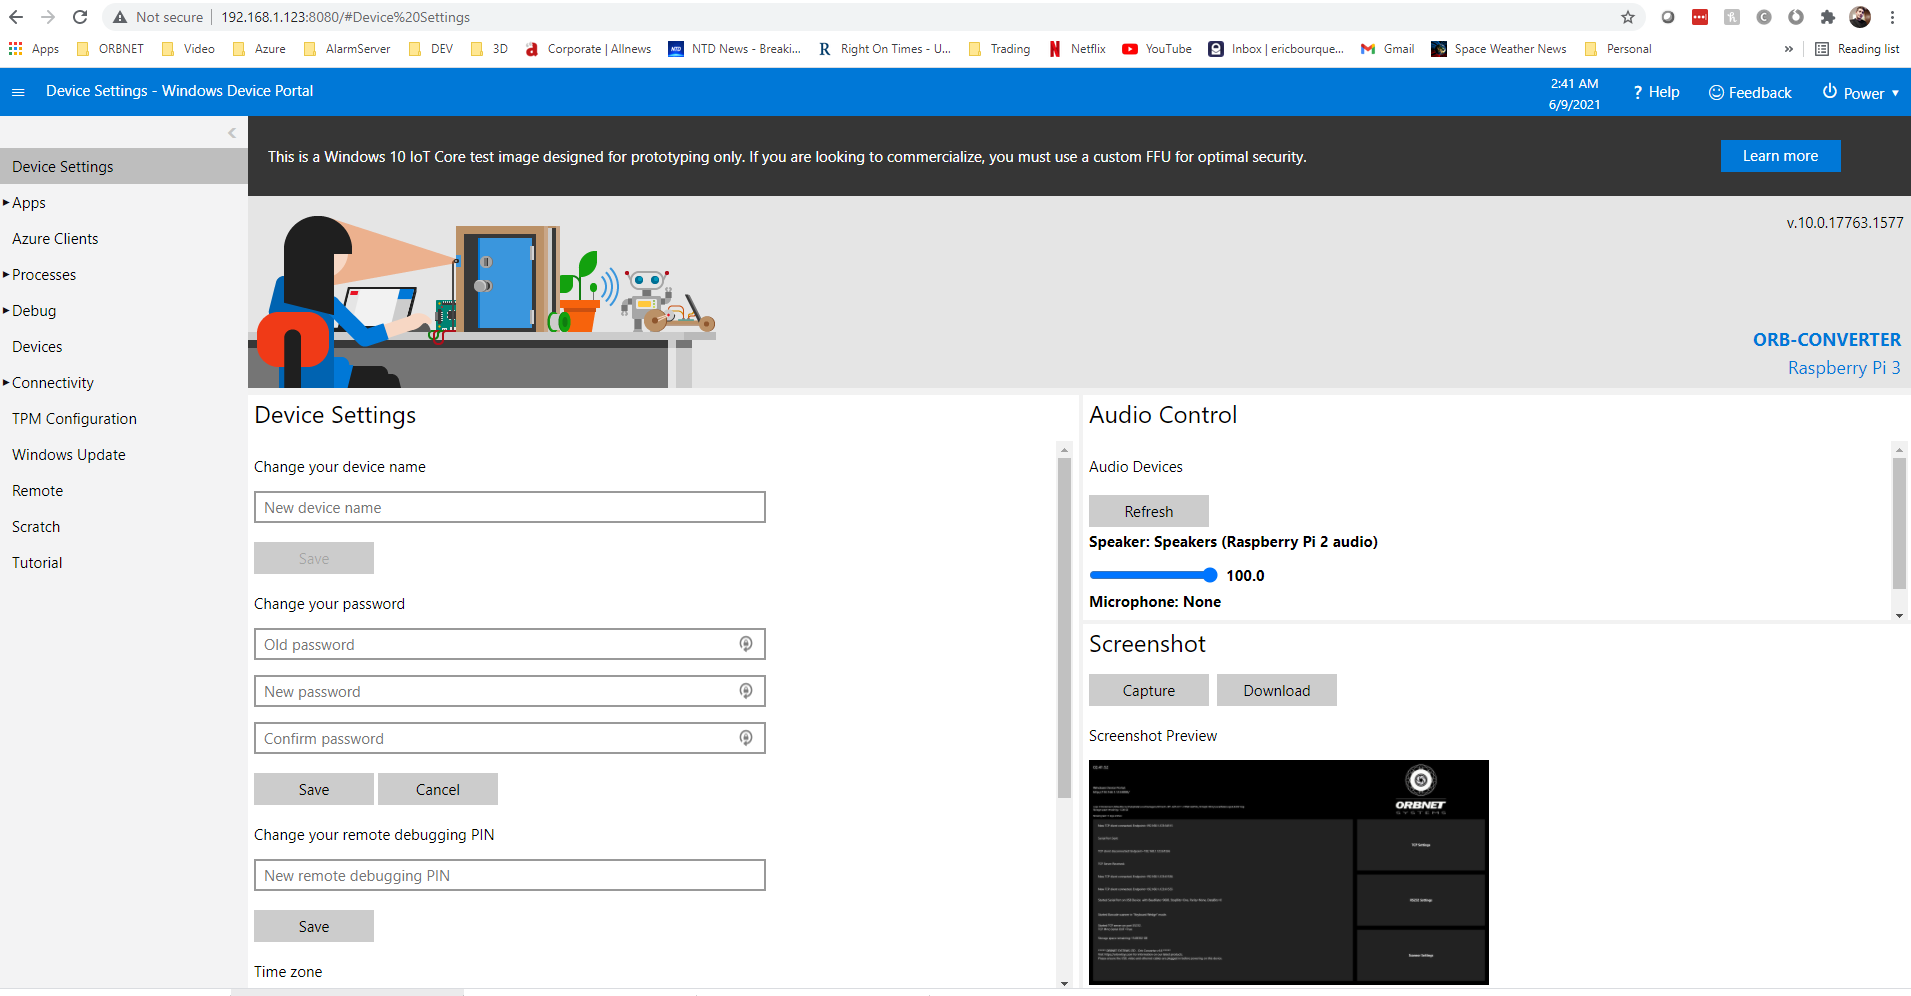Screen dimensions: 1911x996
Task: Open TPM Configuration page
Action: pyautogui.click(x=74, y=419)
